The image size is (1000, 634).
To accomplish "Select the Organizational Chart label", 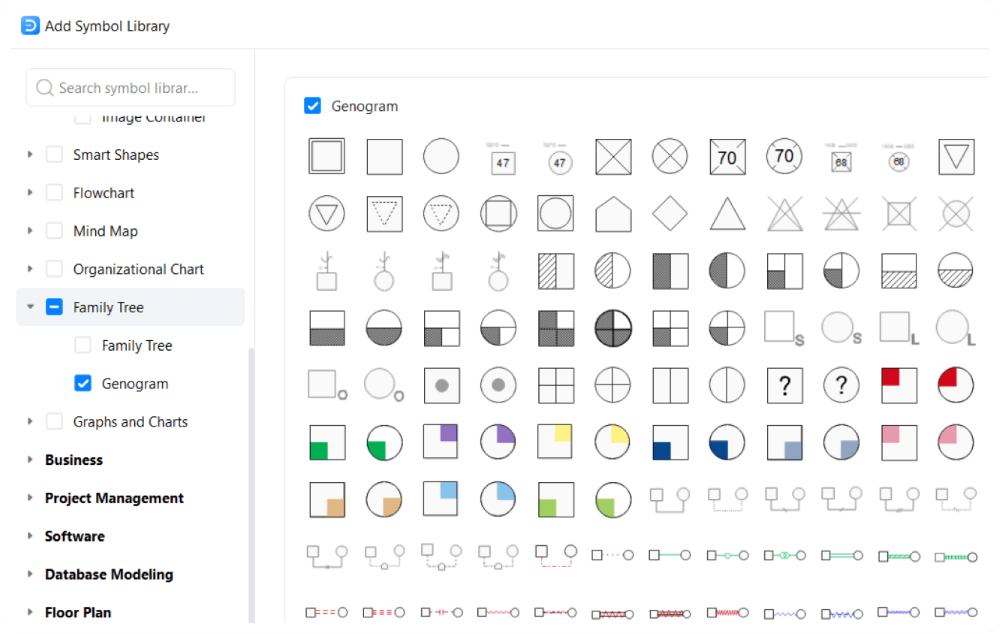I will 138,269.
